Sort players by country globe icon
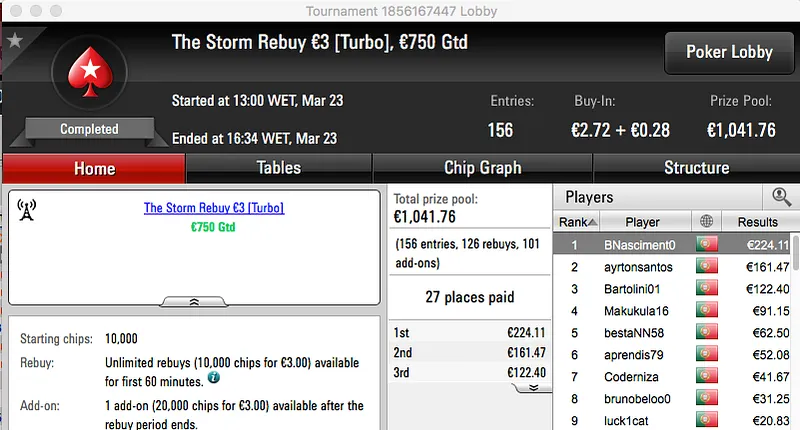Screen dimensions: 800x430 [708, 222]
